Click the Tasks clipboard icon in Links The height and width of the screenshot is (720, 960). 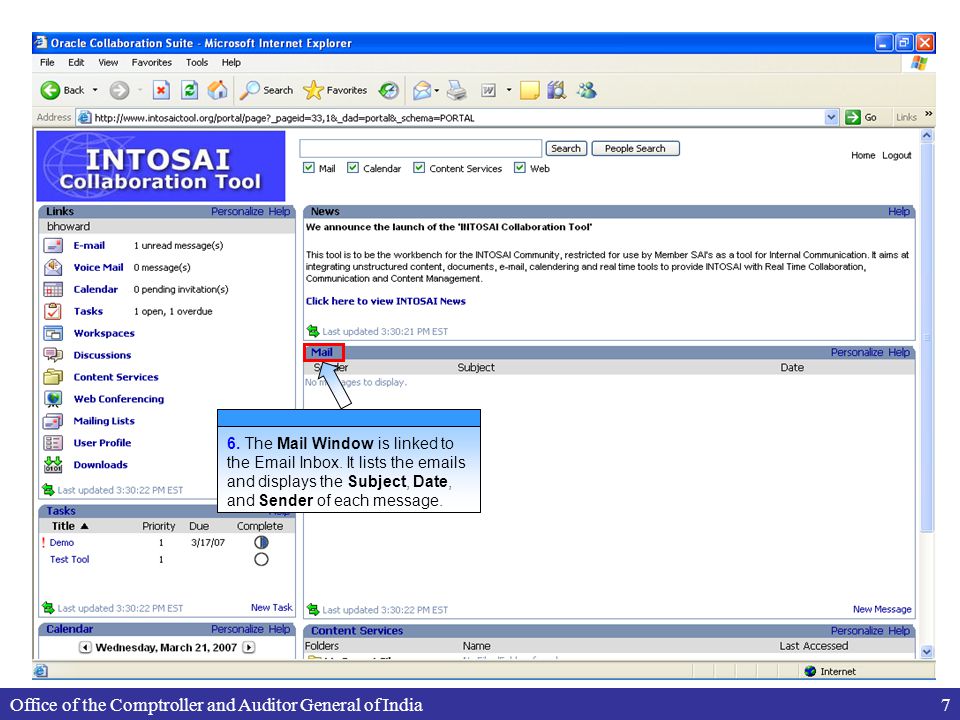53,311
